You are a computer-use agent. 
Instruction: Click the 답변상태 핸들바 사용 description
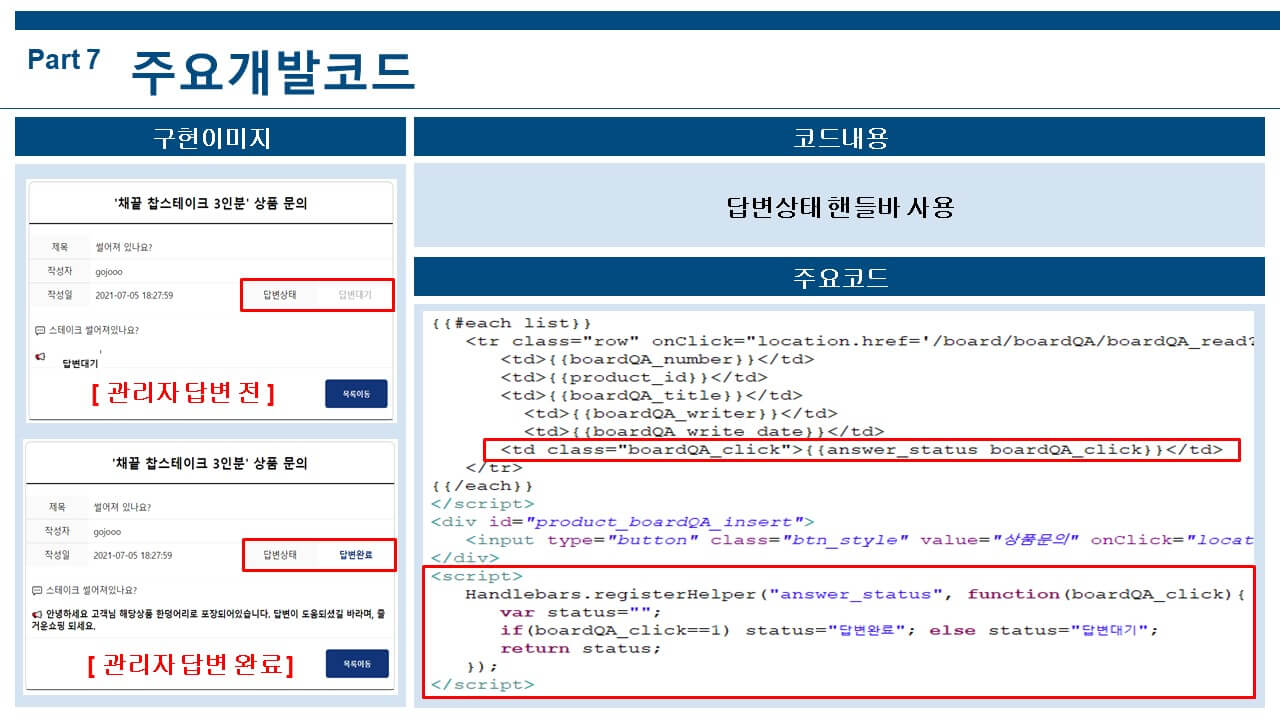(839, 207)
